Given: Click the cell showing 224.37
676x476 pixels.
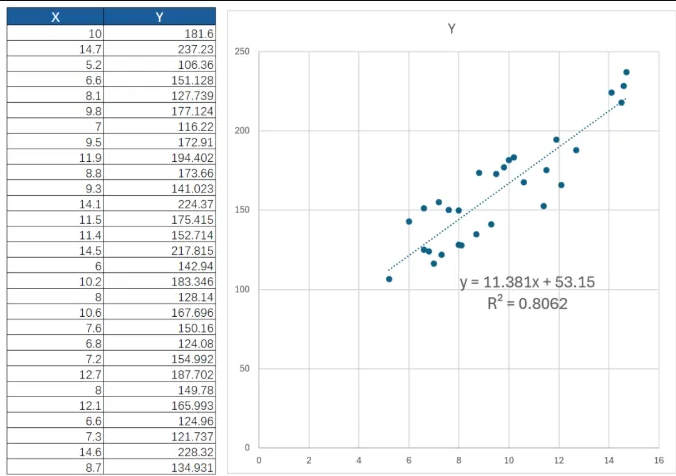Looking at the screenshot, I should pyautogui.click(x=160, y=204).
